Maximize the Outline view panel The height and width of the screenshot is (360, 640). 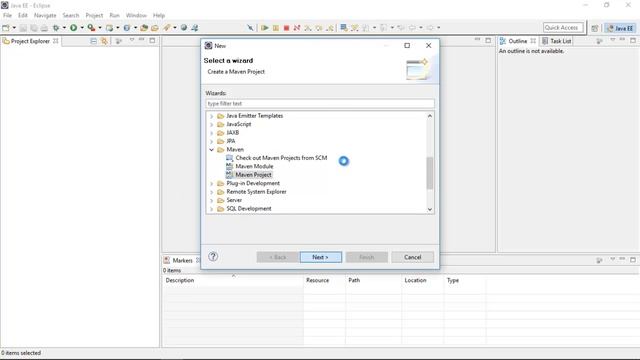click(633, 40)
